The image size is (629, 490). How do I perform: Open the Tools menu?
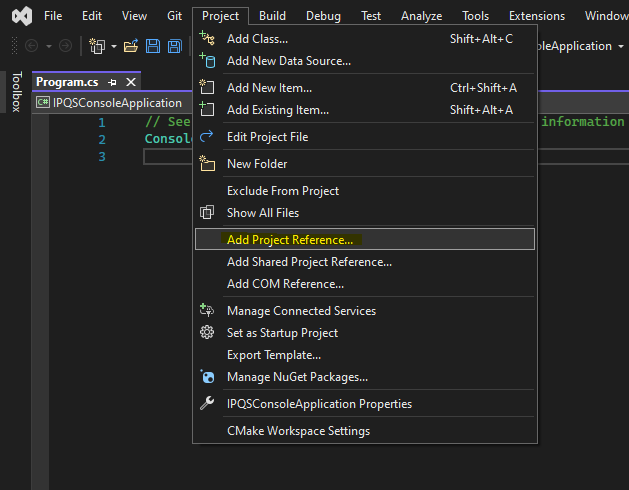click(475, 16)
